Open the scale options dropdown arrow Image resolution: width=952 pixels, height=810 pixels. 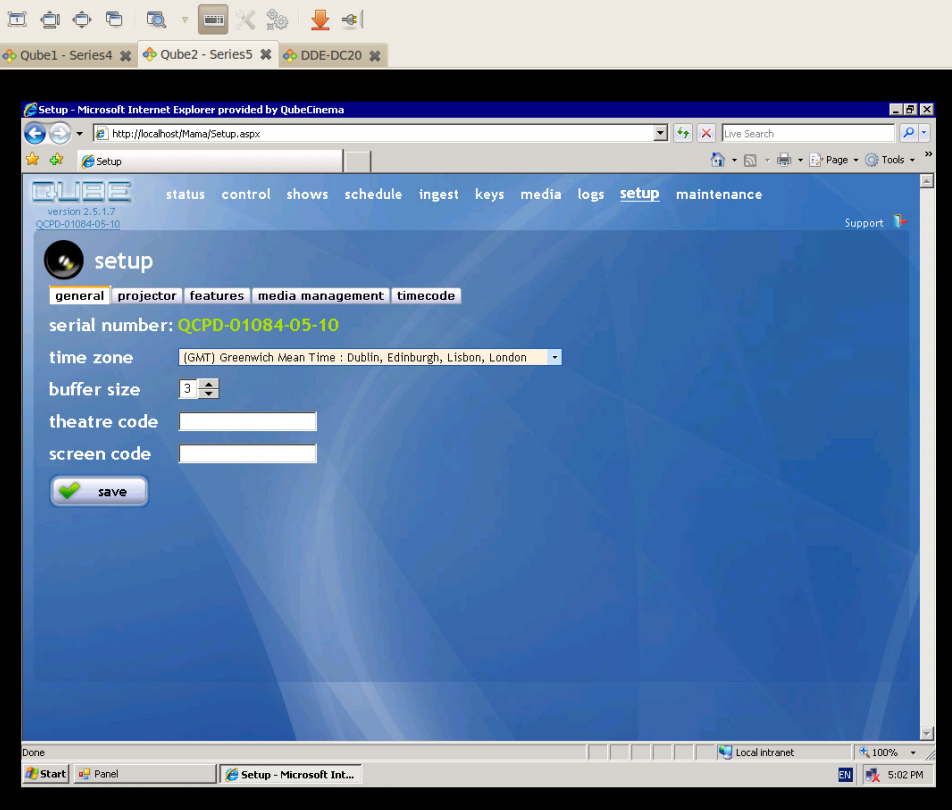coord(185,20)
